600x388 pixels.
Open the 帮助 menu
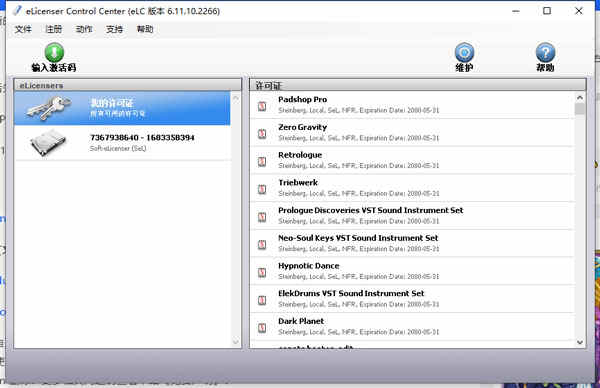tap(145, 29)
